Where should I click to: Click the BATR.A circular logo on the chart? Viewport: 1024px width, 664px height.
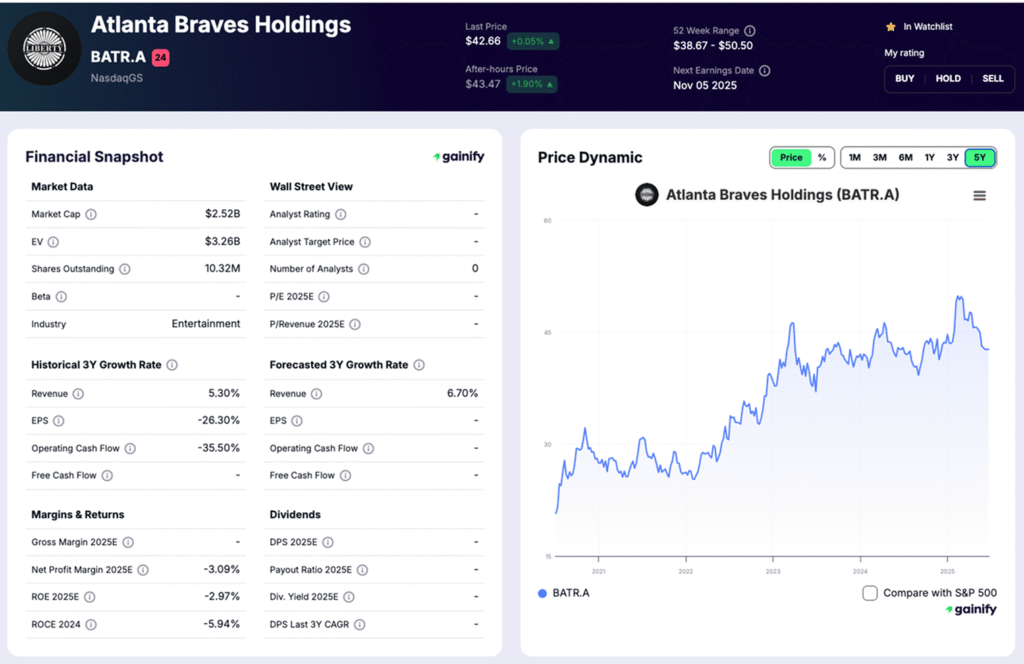[x=646, y=195]
